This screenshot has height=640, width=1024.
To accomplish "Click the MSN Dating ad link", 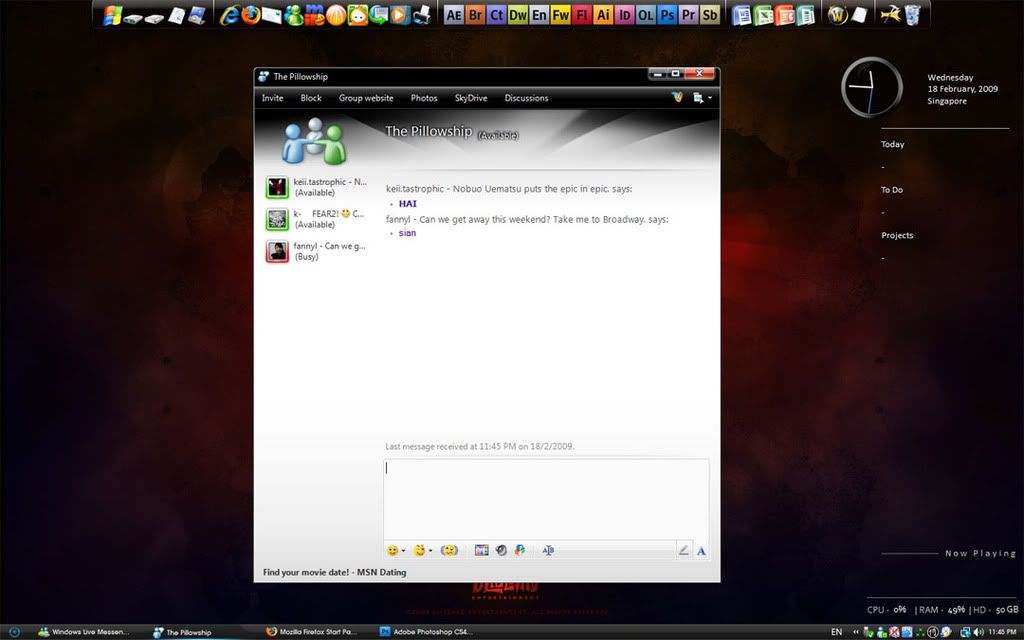I will 334,572.
